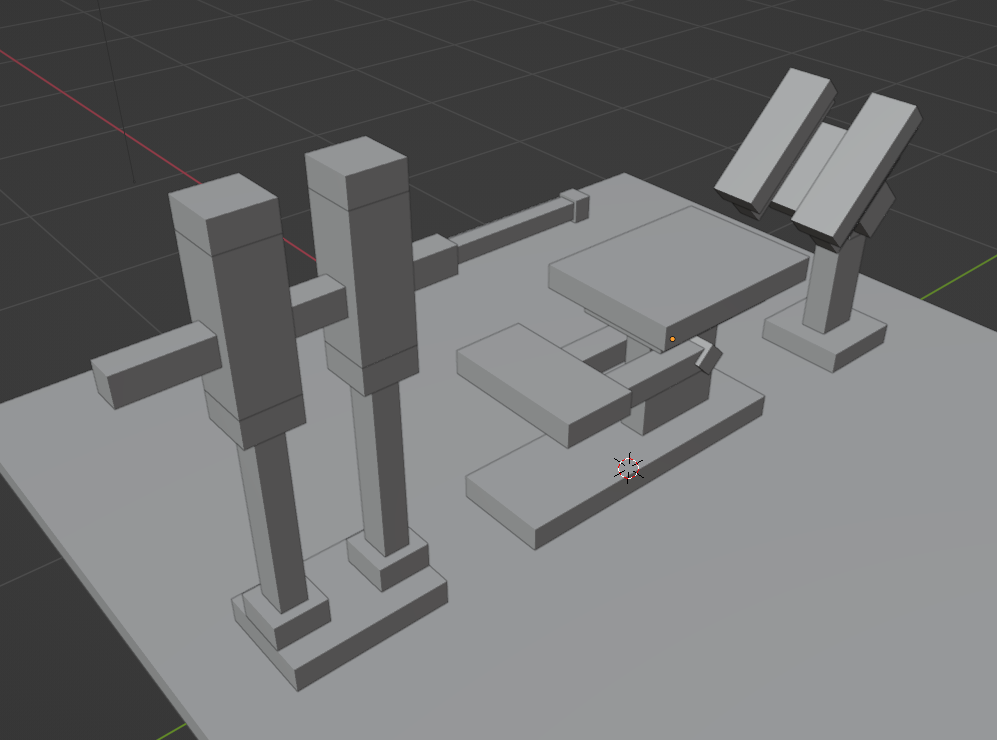
Task: Select the long thin rod behind pillars
Action: tap(510, 226)
